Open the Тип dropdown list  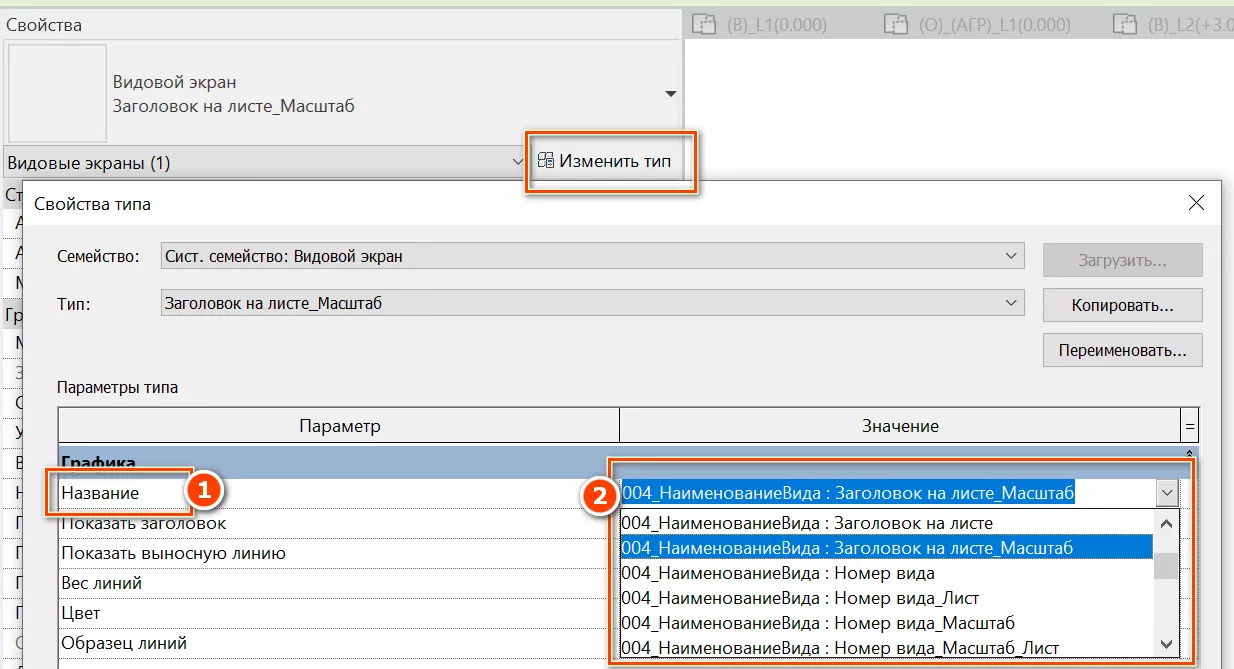coord(1010,301)
